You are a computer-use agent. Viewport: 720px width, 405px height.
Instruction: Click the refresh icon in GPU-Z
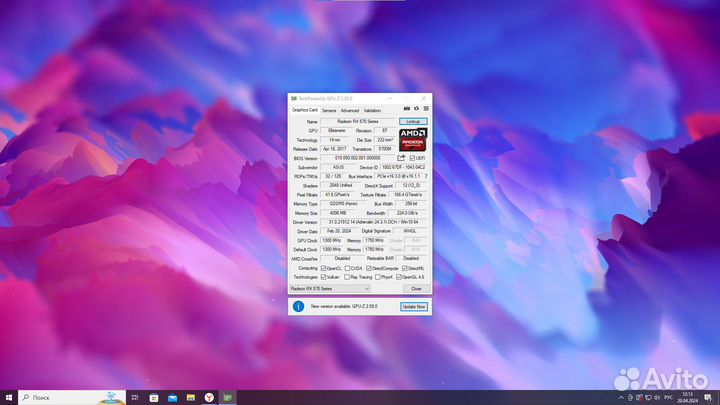[416, 109]
